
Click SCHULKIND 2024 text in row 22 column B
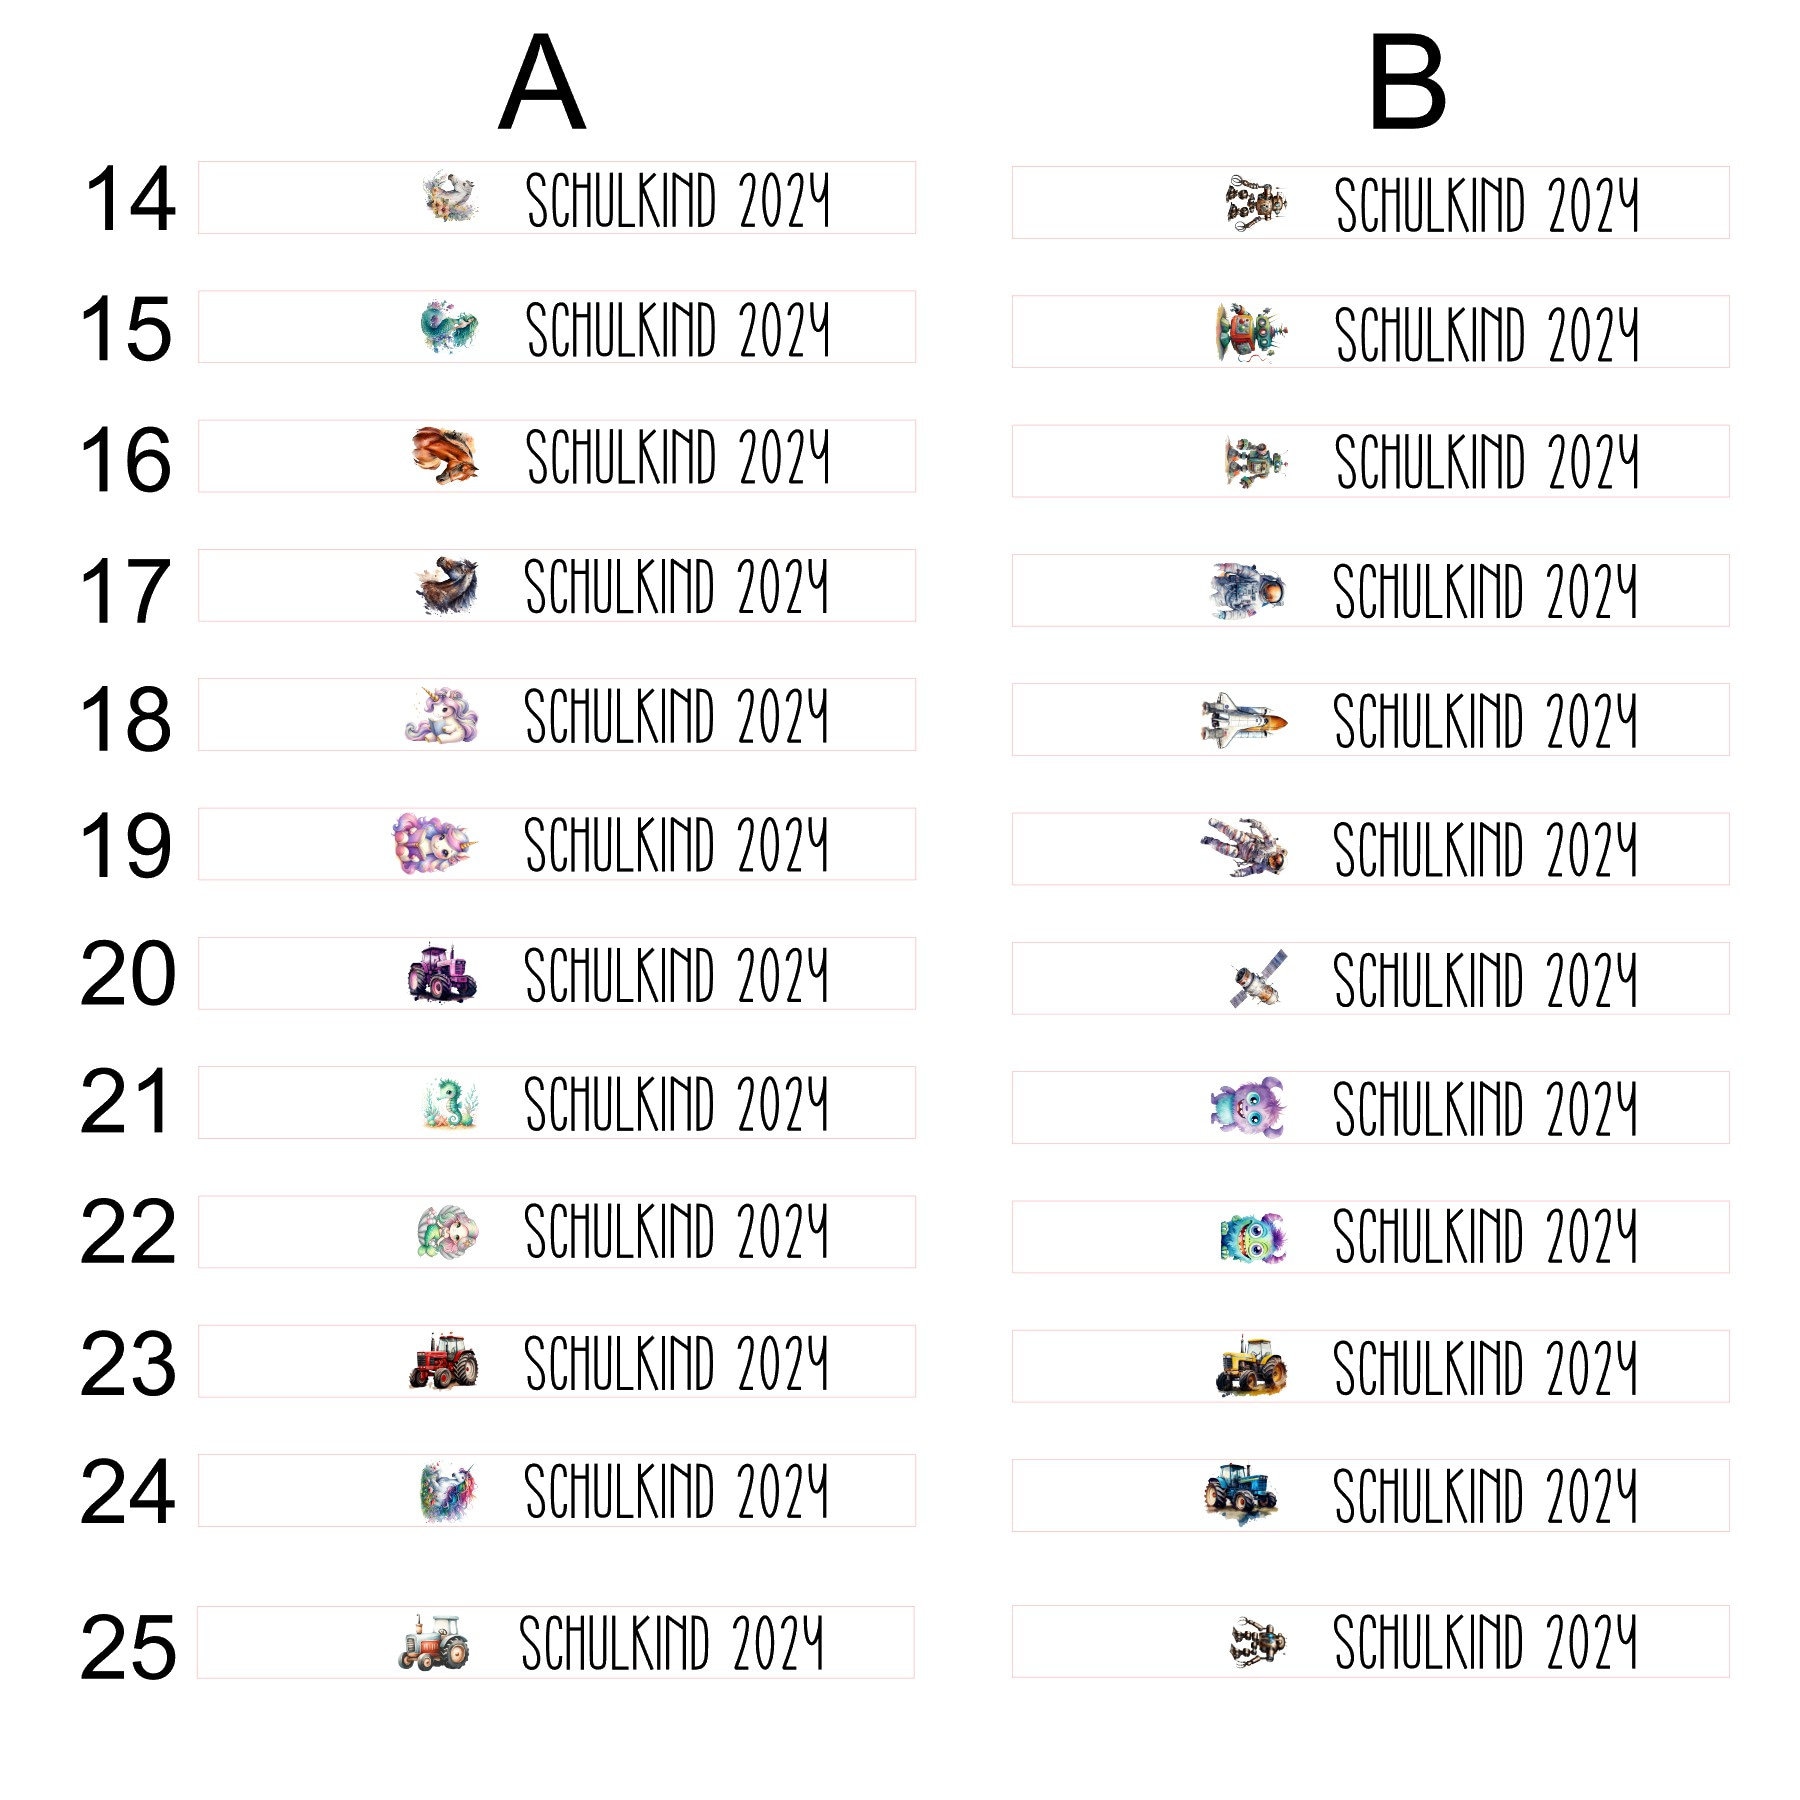pos(1486,1236)
